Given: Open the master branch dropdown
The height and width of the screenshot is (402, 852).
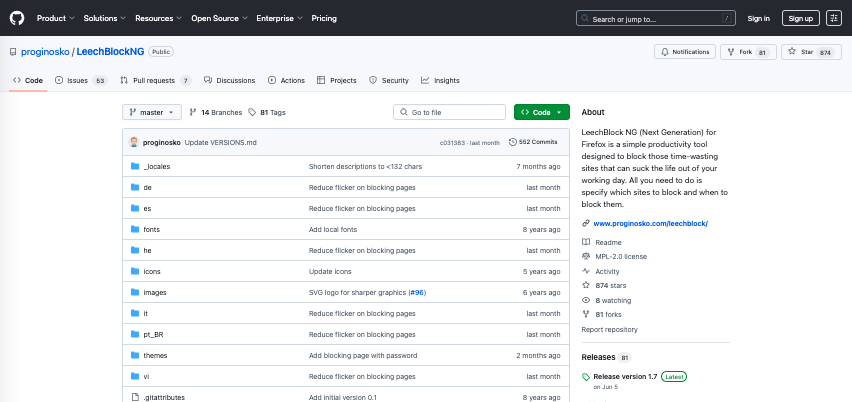Looking at the screenshot, I should pyautogui.click(x=152, y=112).
